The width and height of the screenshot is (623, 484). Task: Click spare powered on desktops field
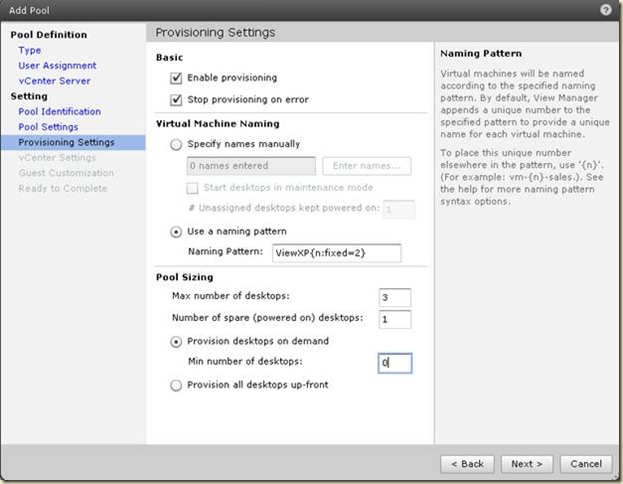tap(394, 319)
